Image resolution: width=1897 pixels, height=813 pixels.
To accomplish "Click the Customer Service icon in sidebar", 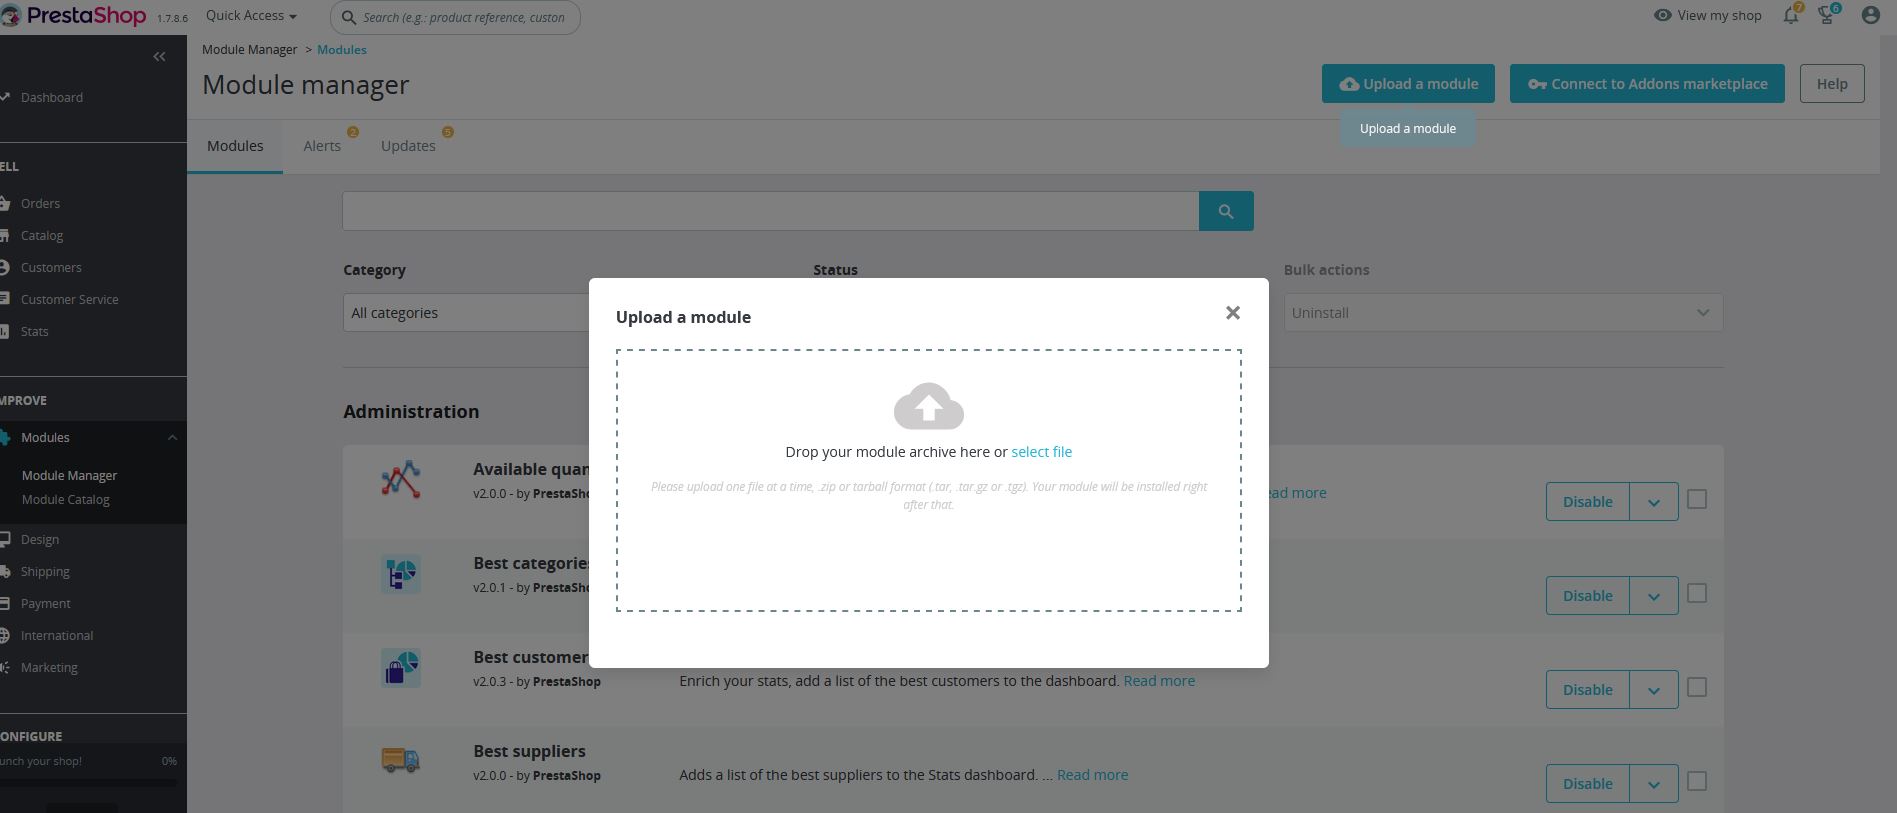I will pos(5,299).
